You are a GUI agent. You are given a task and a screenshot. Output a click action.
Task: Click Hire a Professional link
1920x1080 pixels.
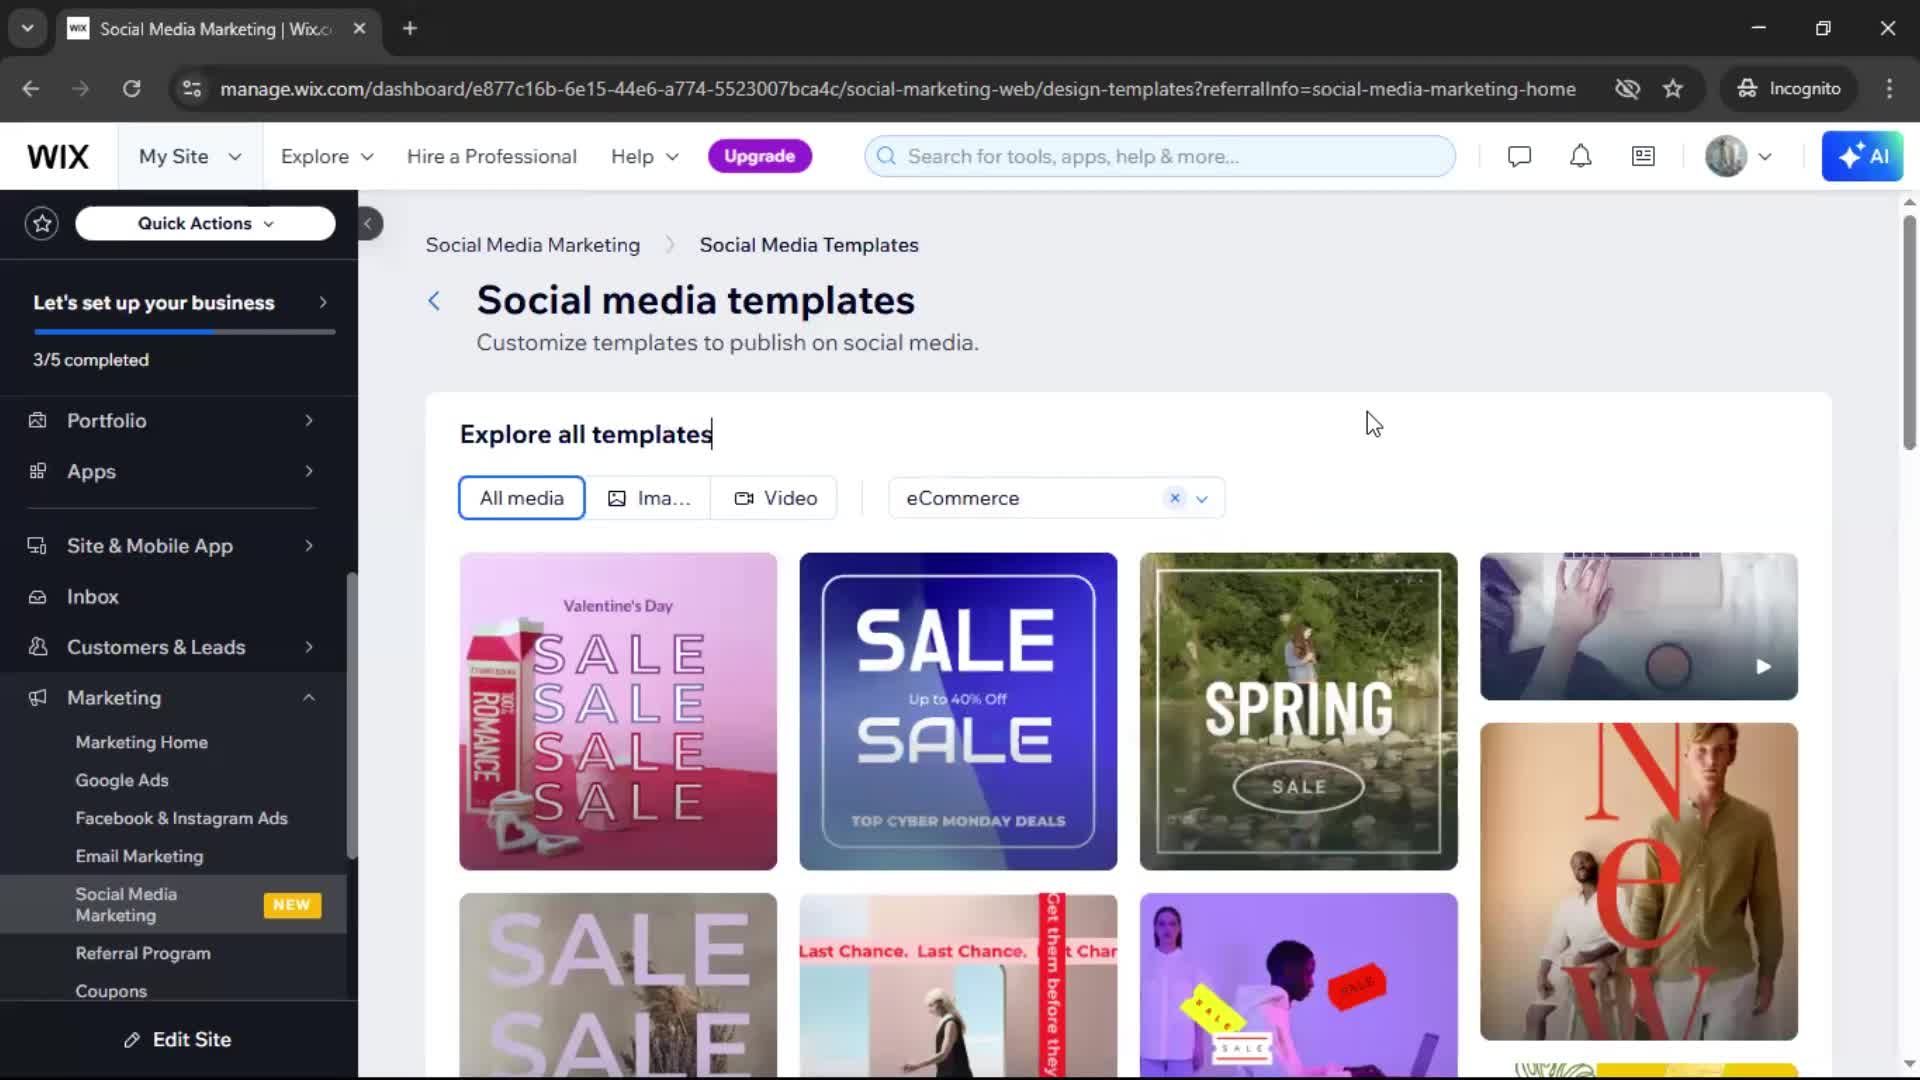click(x=491, y=156)
